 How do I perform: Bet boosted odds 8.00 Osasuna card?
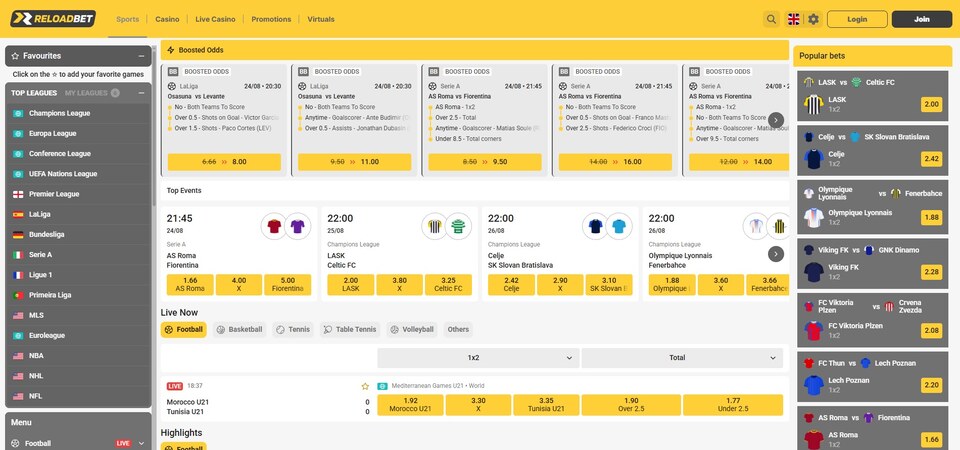click(224, 162)
